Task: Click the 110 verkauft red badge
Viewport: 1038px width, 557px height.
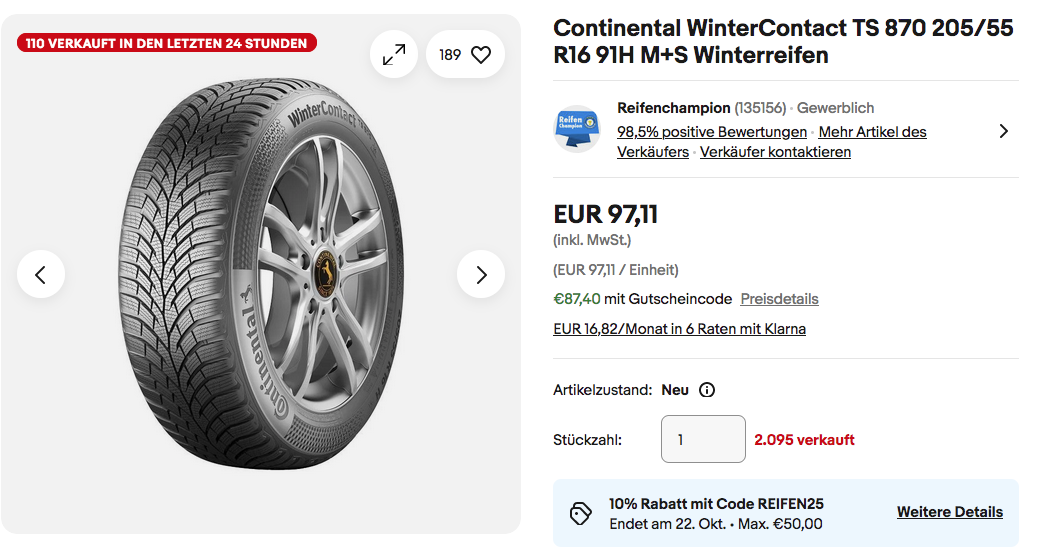Action: pyautogui.click(x=167, y=42)
